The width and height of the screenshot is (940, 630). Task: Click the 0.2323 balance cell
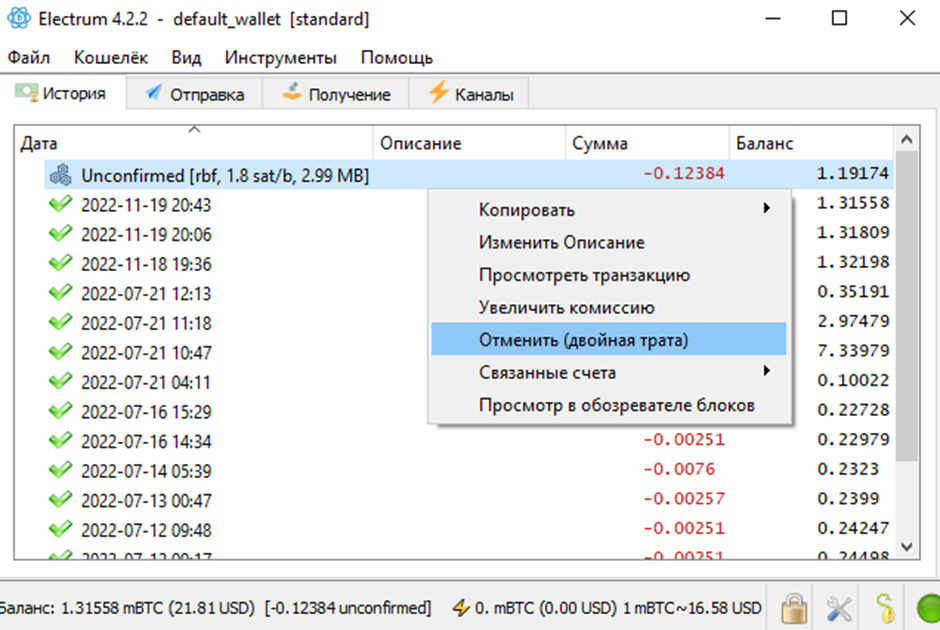(x=848, y=469)
